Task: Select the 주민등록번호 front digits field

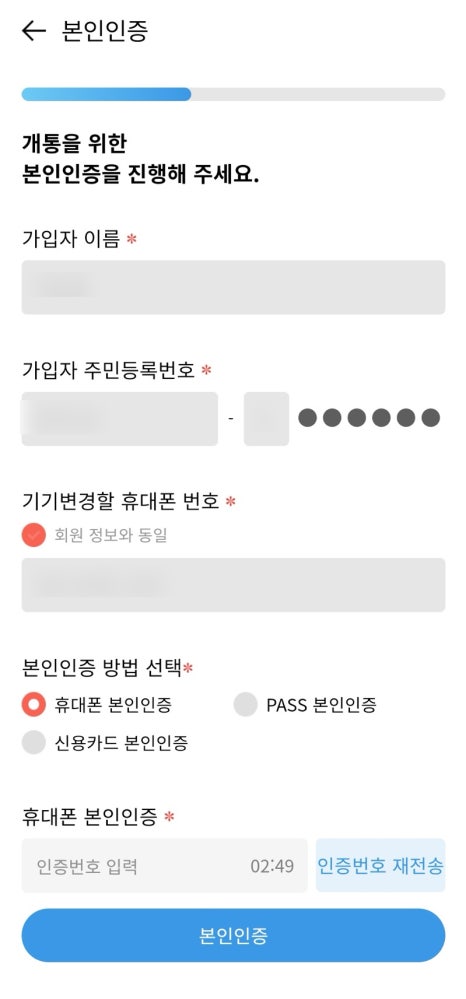Action: [x=120, y=419]
